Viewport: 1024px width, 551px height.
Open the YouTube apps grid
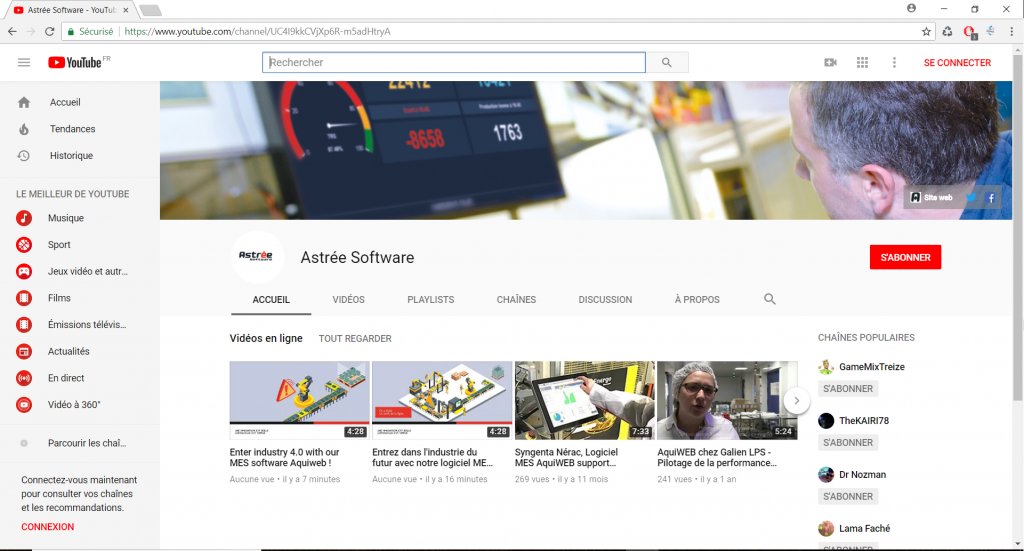click(x=863, y=63)
